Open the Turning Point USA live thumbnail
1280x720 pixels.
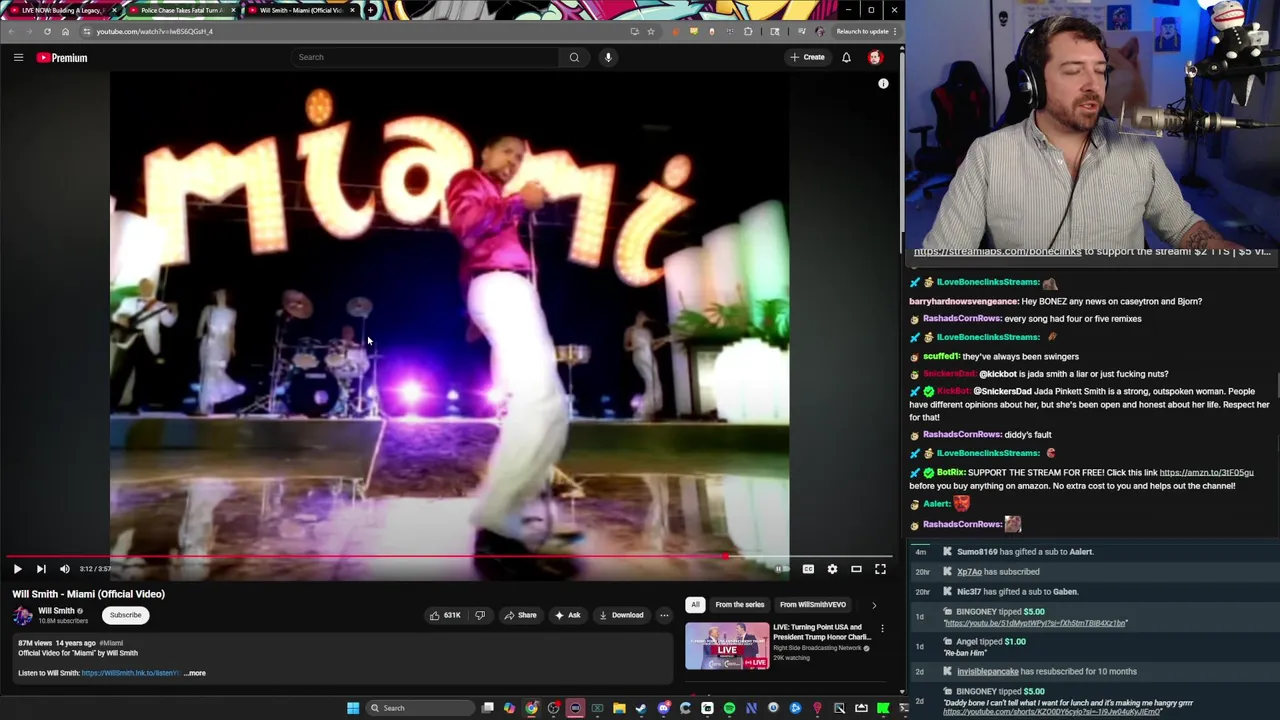click(x=727, y=646)
